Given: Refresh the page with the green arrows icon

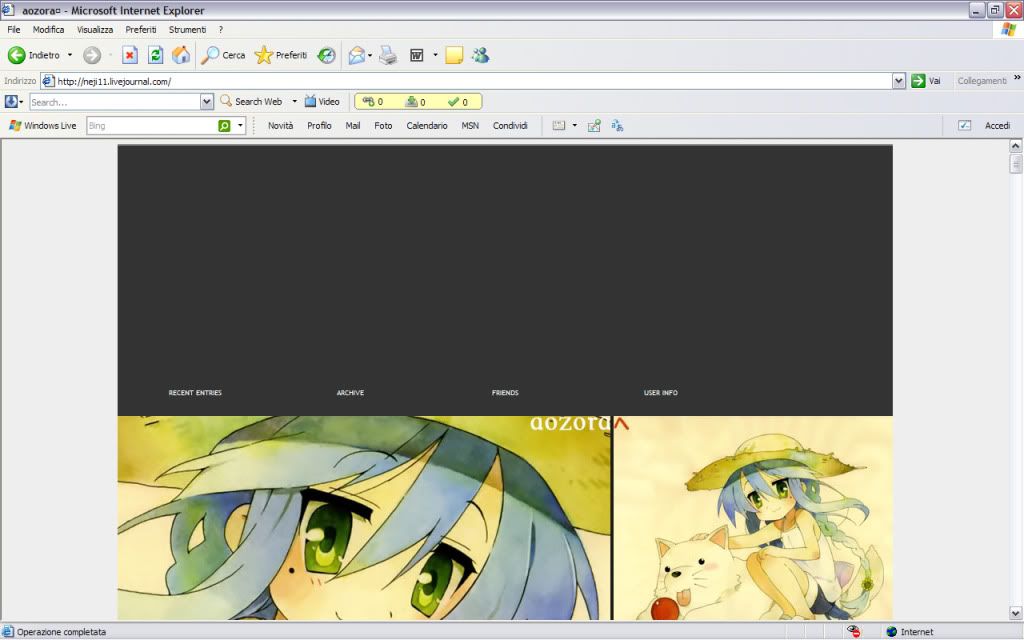Looking at the screenshot, I should point(155,56).
